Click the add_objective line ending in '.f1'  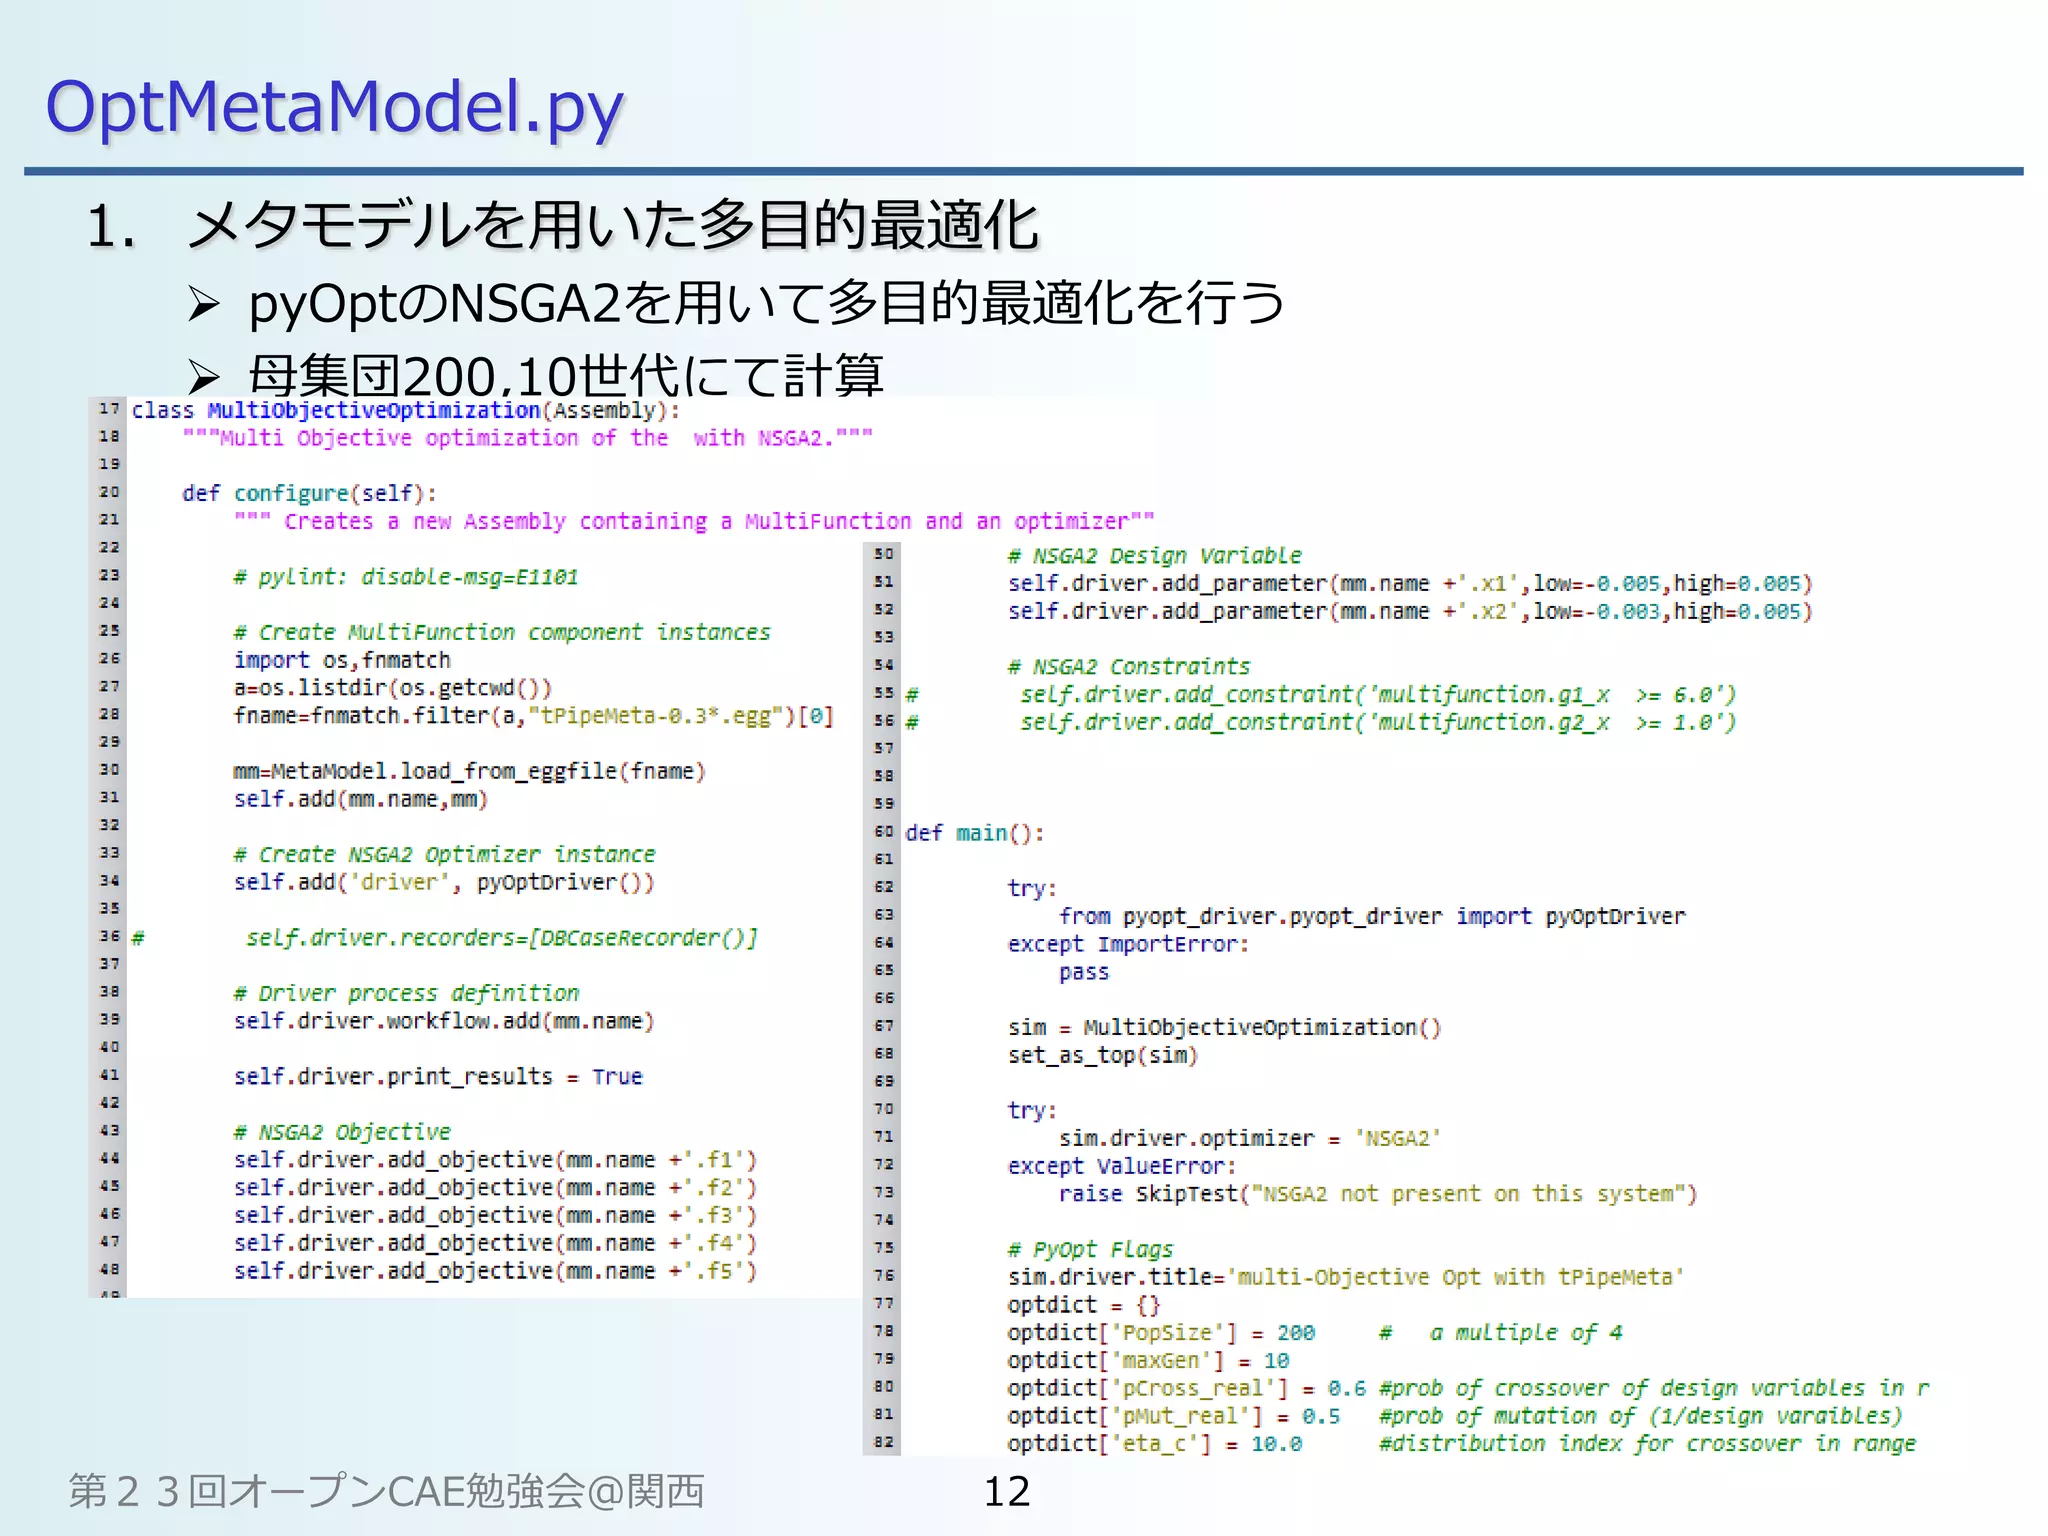pos(495,1160)
